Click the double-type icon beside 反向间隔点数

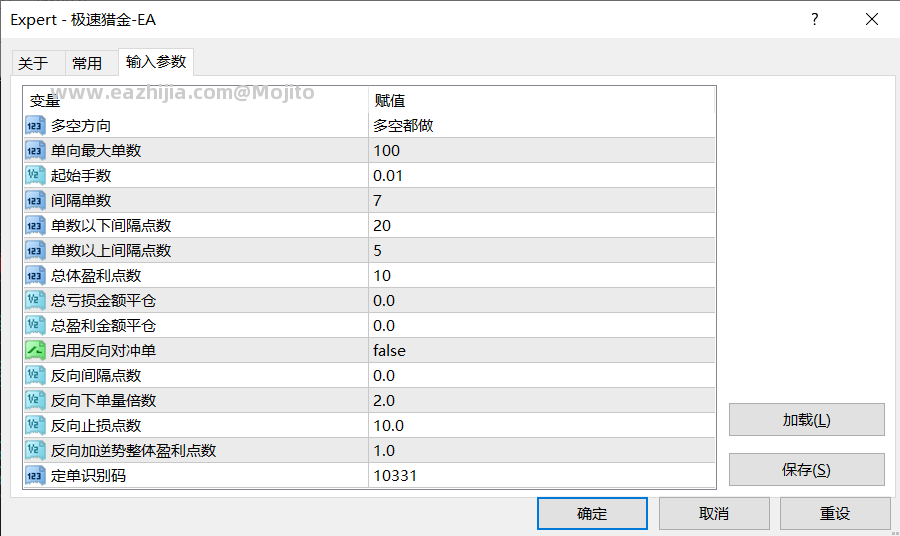pyautogui.click(x=35, y=375)
